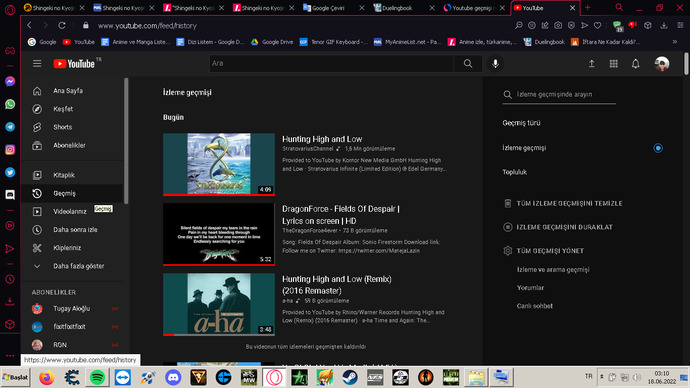This screenshot has height=388, width=690.
Task: Open Abonelikler in sidebar
Action: point(73,145)
